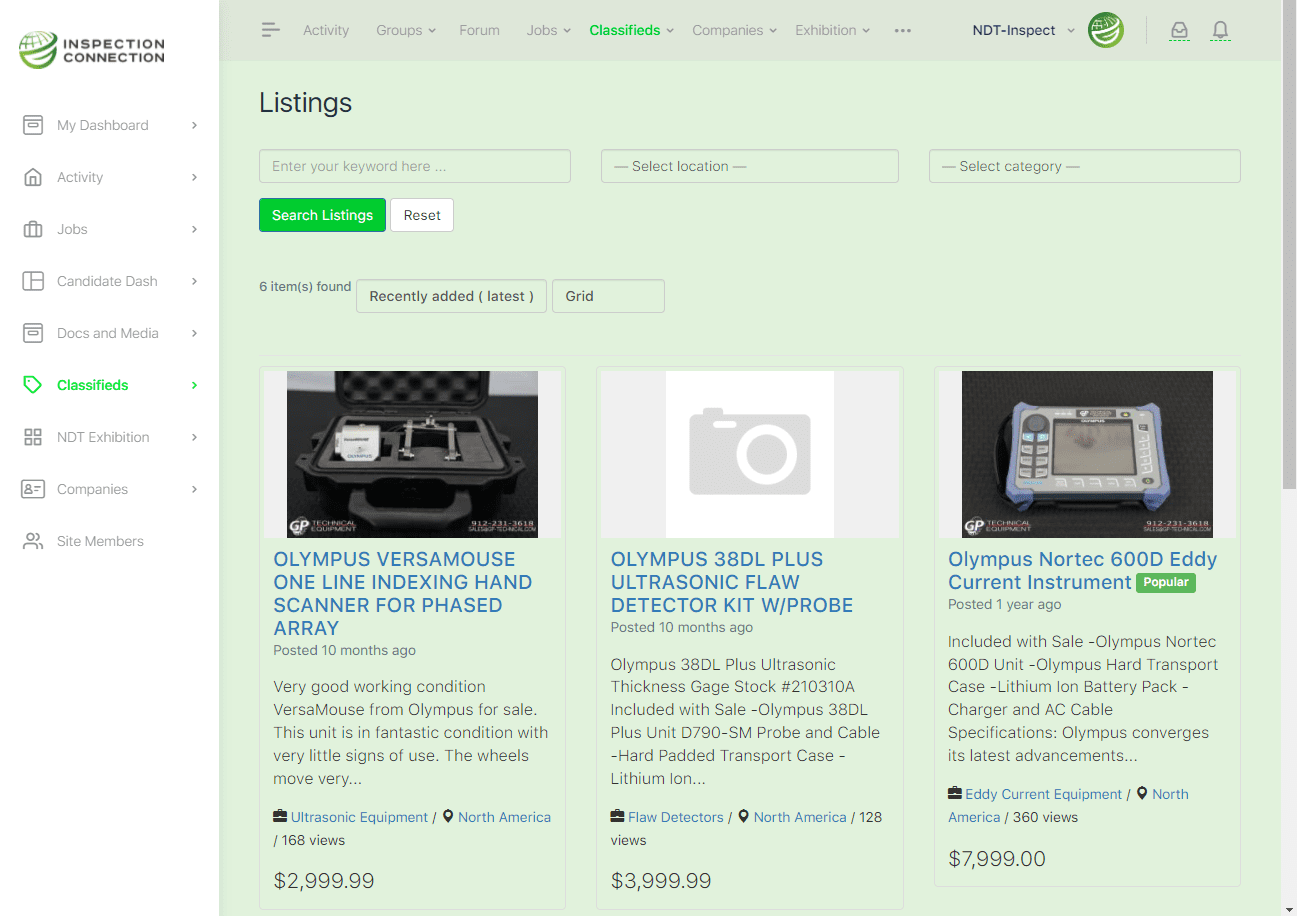Click the page vertical scrollbar

(x=1289, y=245)
